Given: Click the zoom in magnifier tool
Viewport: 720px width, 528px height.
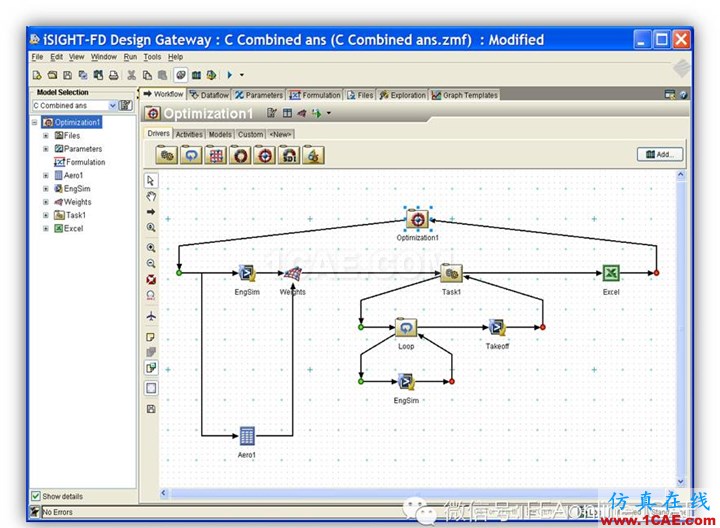Looking at the screenshot, I should pos(151,248).
